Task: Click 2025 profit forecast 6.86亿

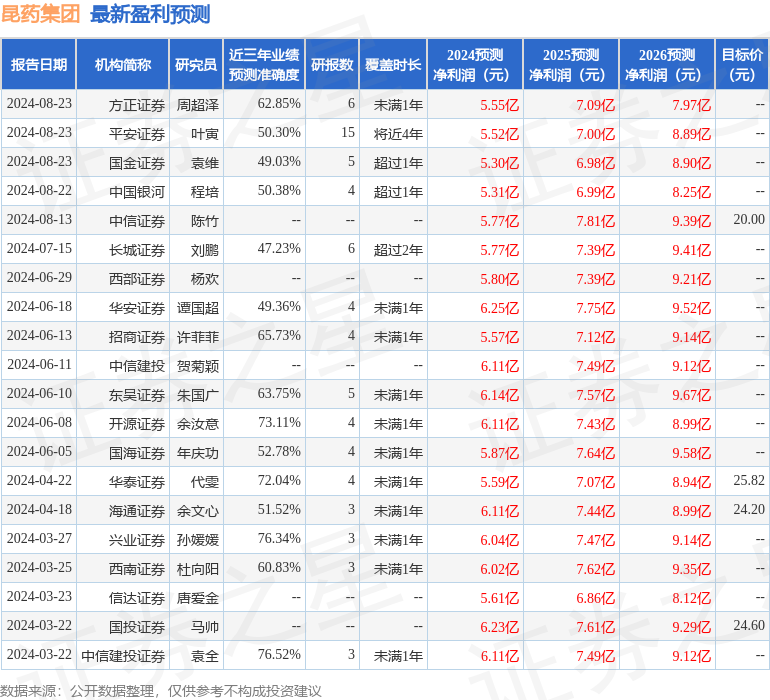Action: [596, 598]
